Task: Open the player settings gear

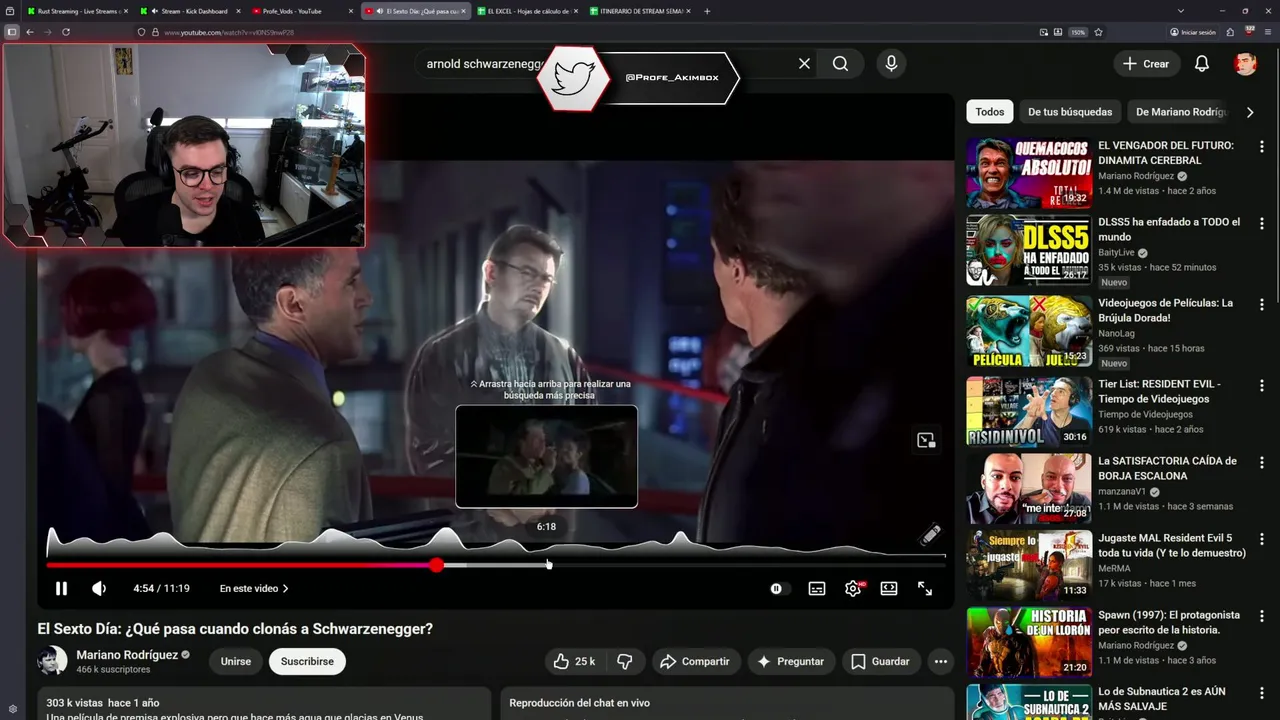Action: pyautogui.click(x=853, y=589)
